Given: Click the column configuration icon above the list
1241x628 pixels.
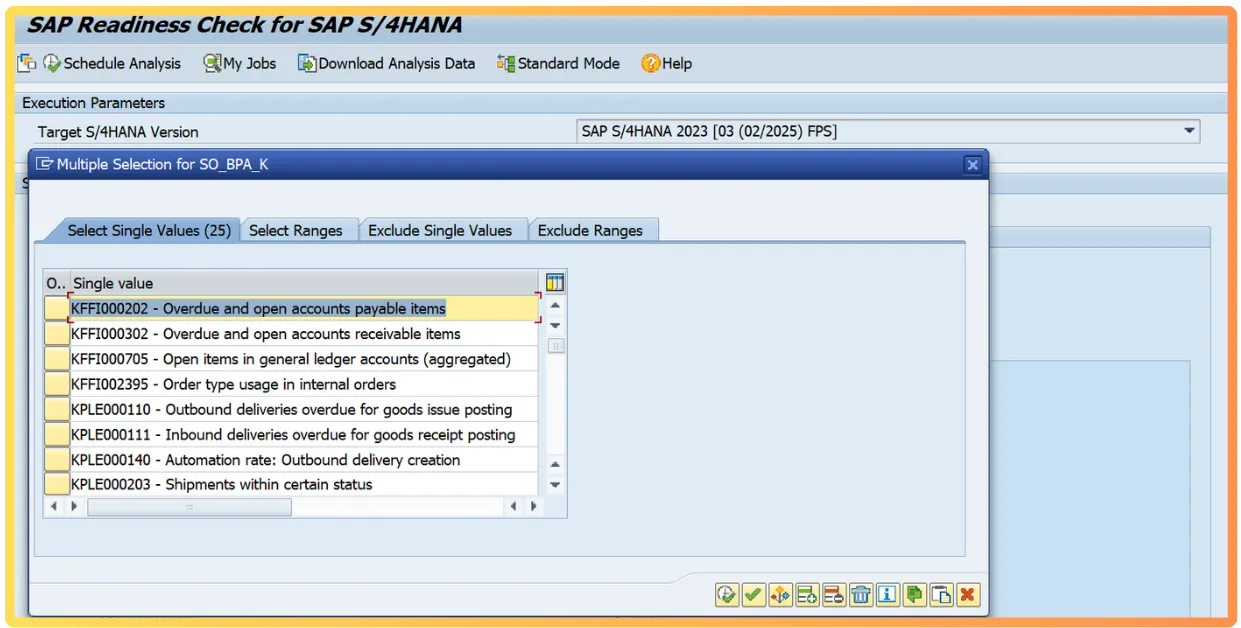Looking at the screenshot, I should 555,282.
